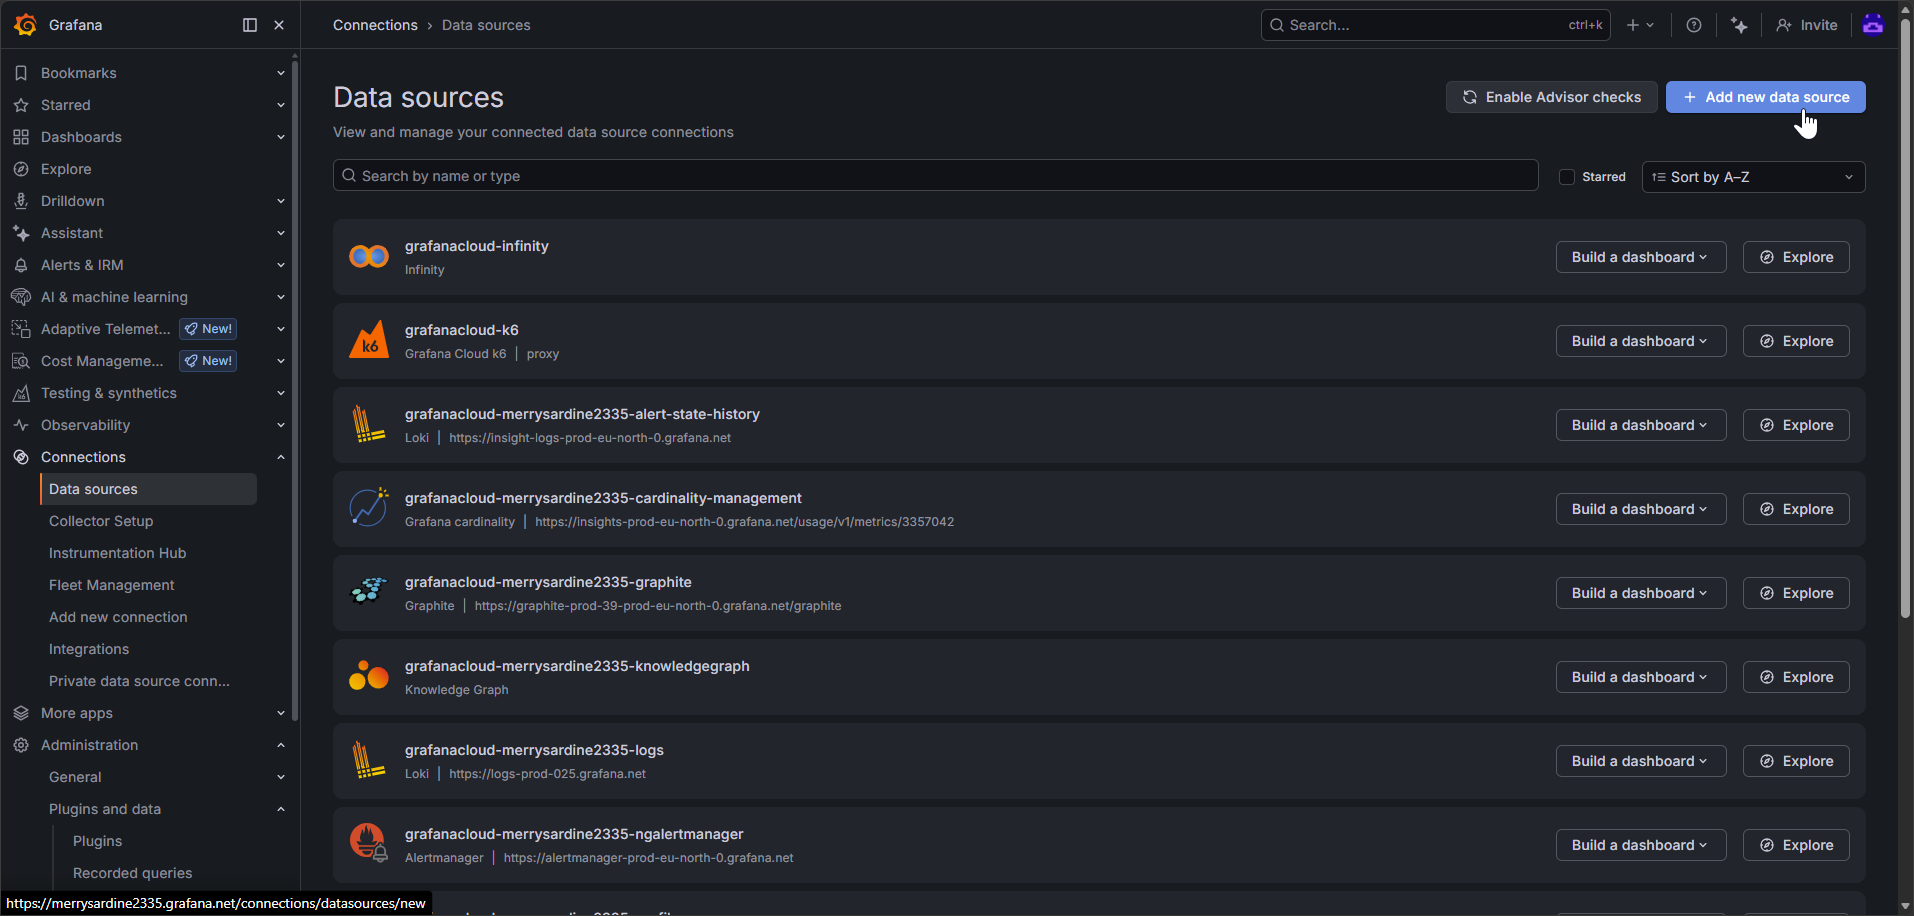This screenshot has width=1914, height=916.
Task: Click the Invite button
Action: click(x=1807, y=25)
